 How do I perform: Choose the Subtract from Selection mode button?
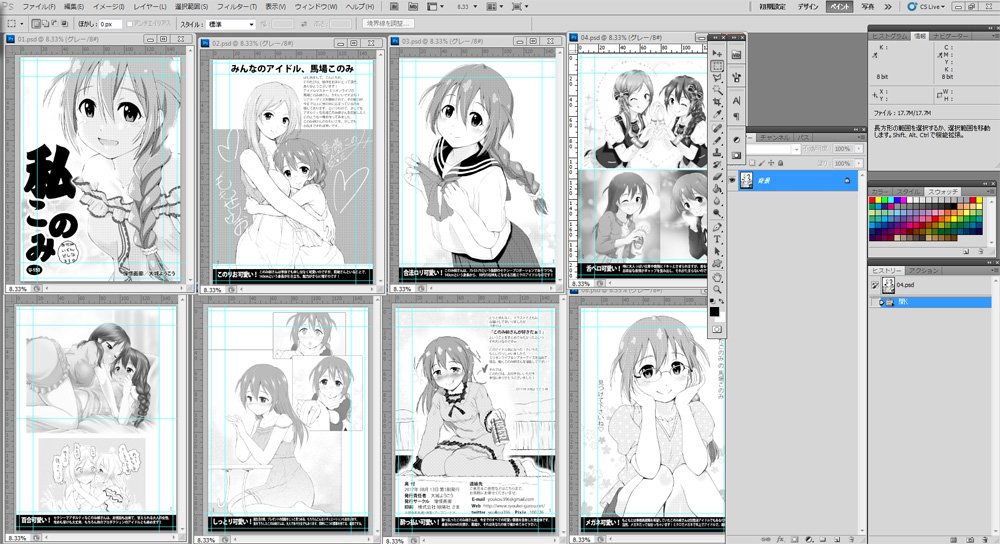[x=55, y=24]
